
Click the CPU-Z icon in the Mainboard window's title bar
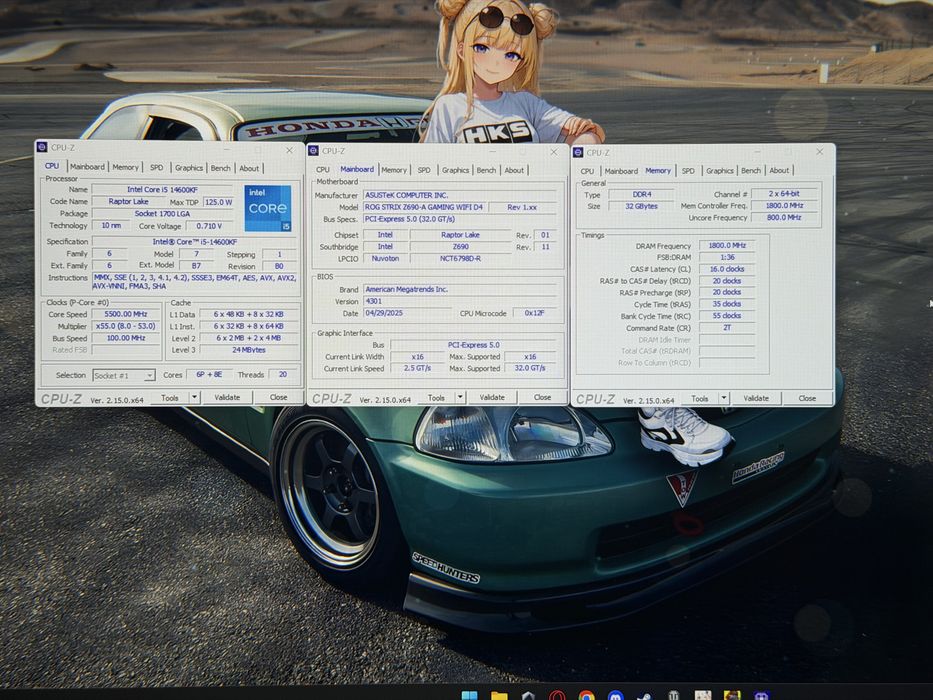tap(314, 151)
